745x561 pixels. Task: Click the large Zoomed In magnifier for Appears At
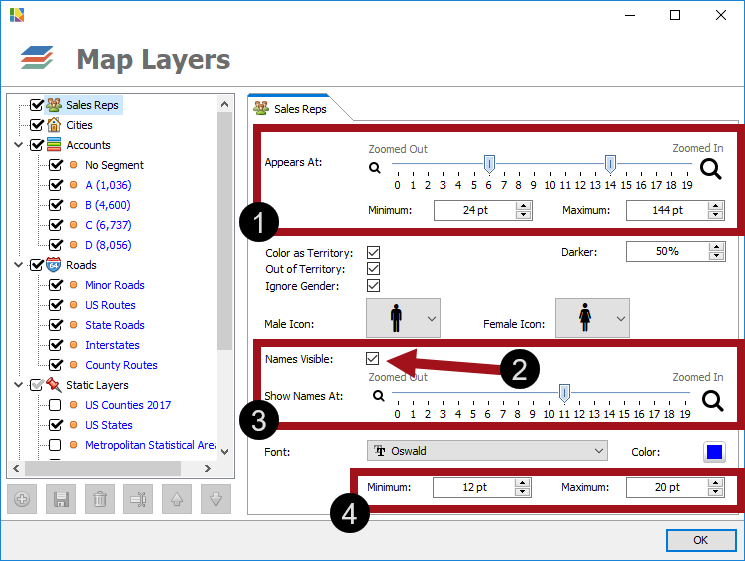[711, 168]
